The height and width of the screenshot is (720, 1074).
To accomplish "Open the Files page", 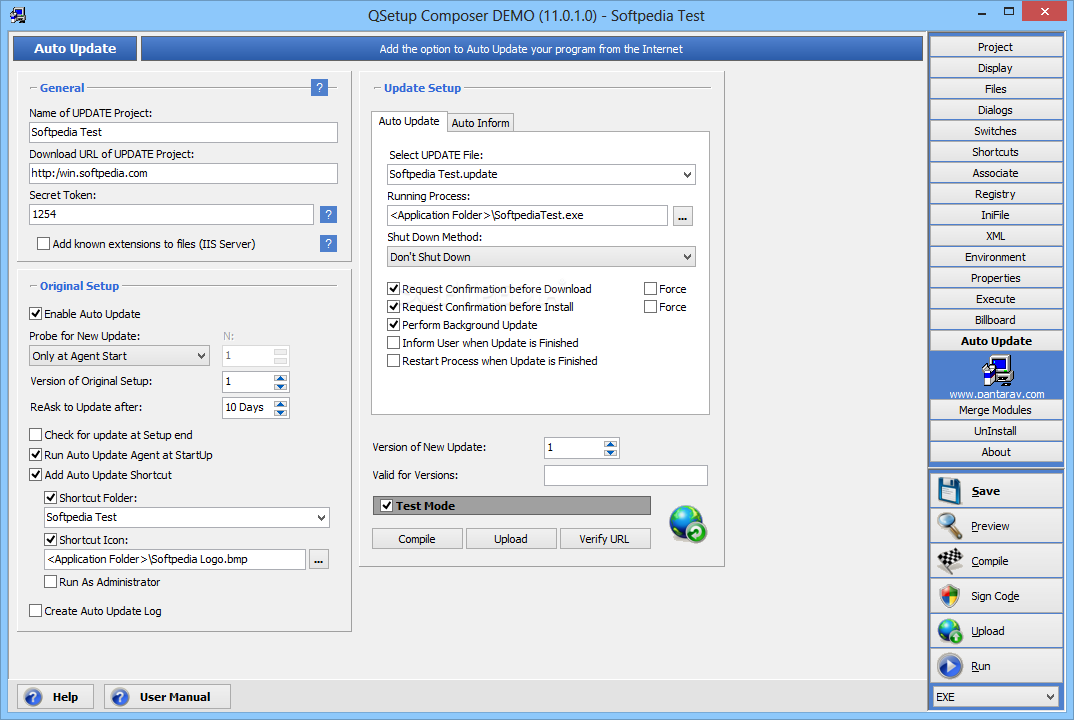I will click(x=996, y=89).
